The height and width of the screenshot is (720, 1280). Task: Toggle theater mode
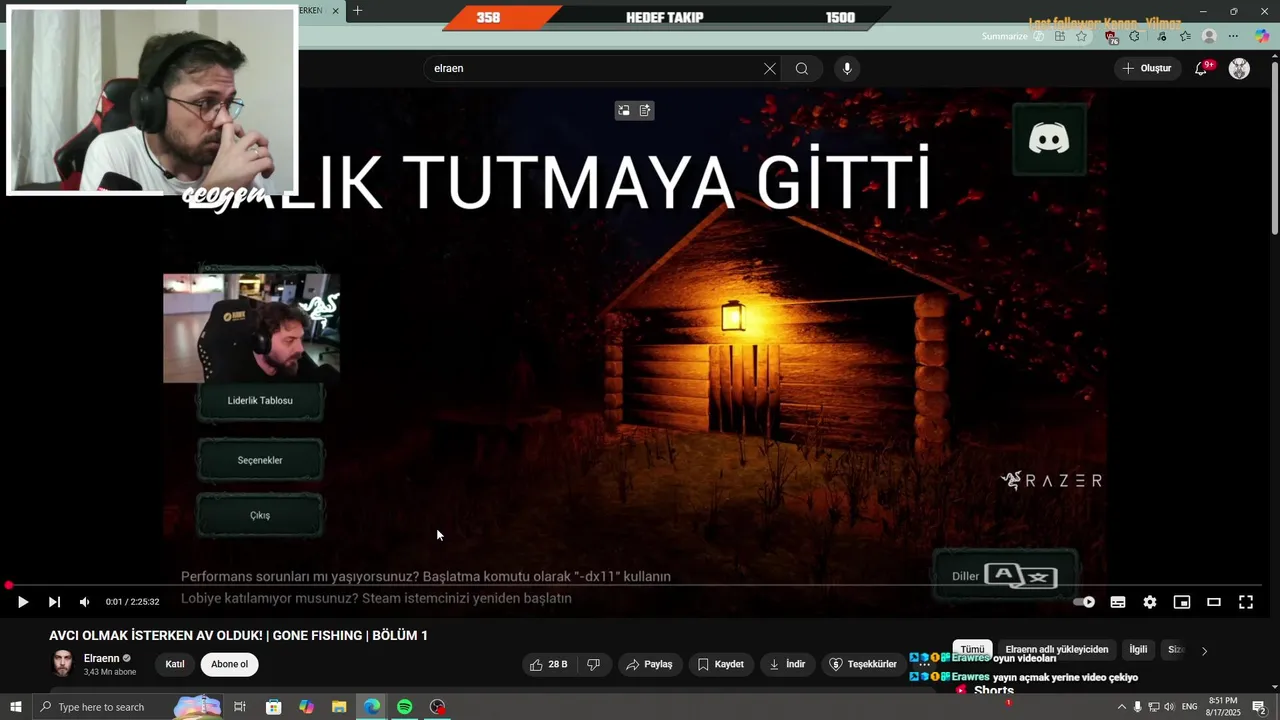click(1214, 602)
